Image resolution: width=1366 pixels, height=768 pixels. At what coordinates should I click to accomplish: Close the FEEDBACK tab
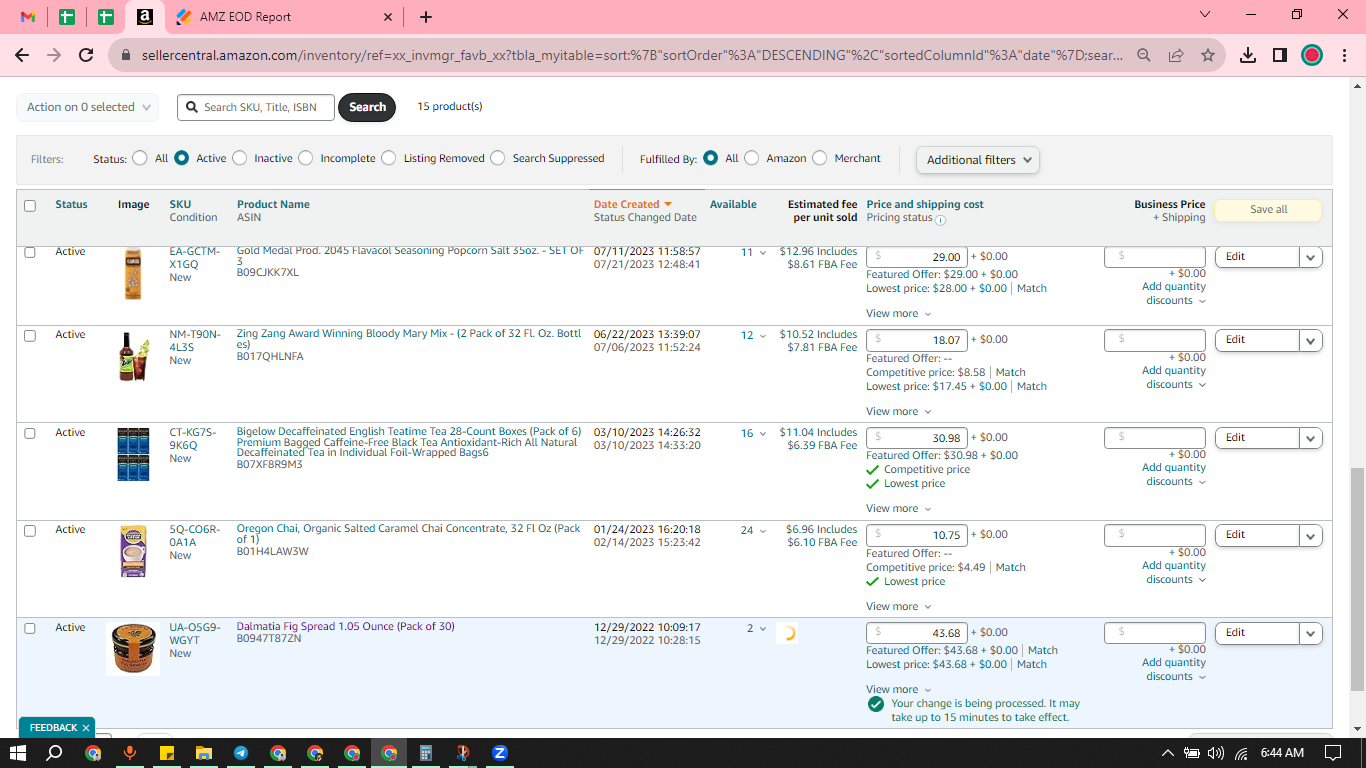(x=86, y=728)
